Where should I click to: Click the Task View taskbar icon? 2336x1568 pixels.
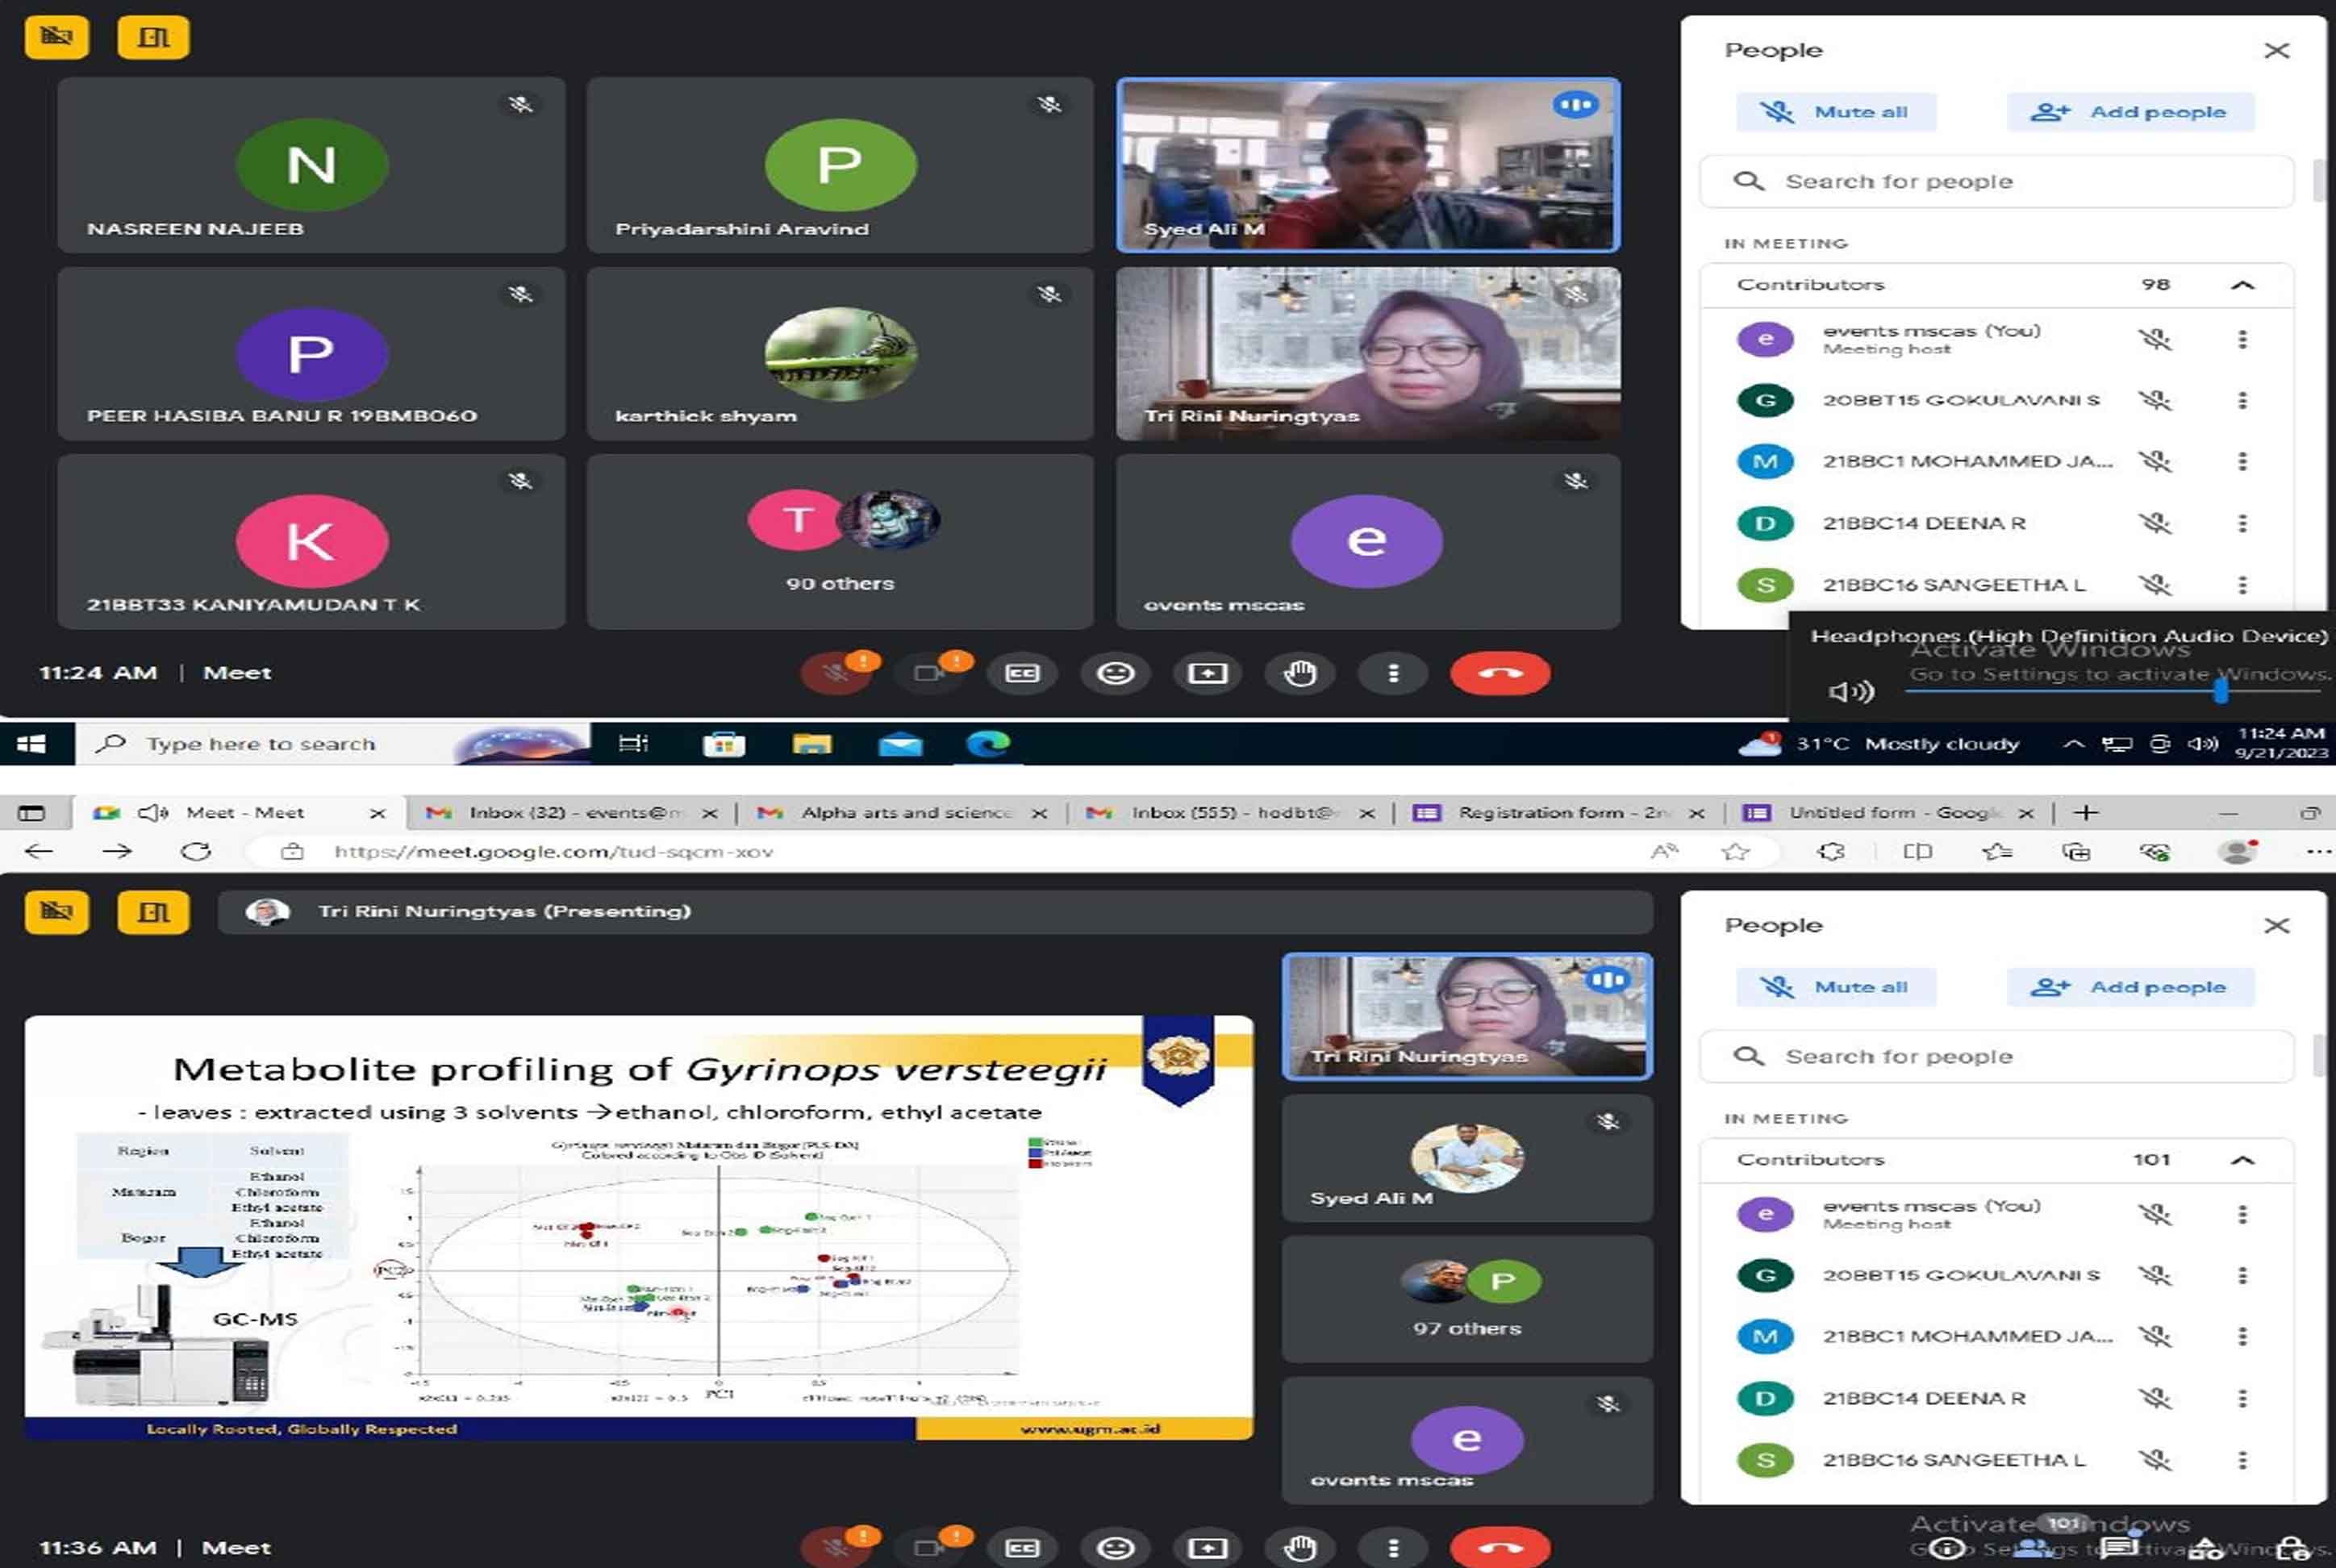[634, 744]
